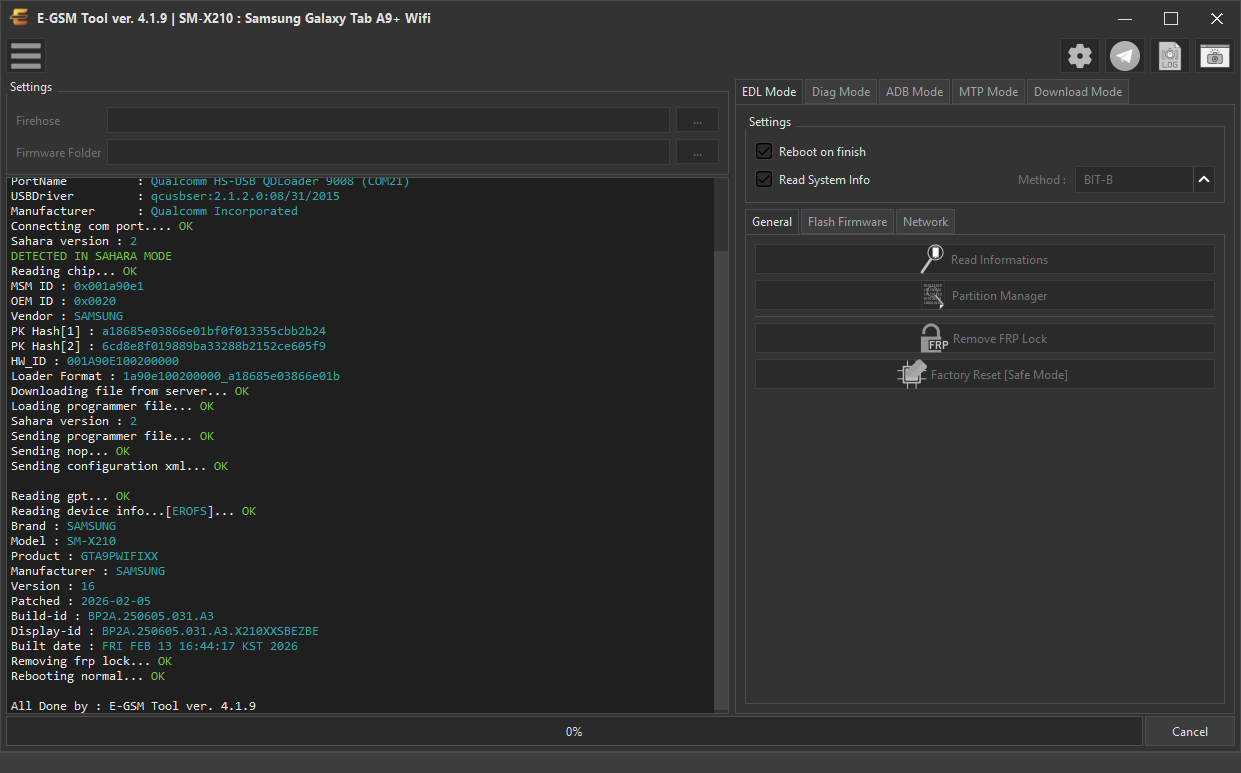Switch to the Download Mode tab
The width and height of the screenshot is (1241, 773).
coord(1078,91)
